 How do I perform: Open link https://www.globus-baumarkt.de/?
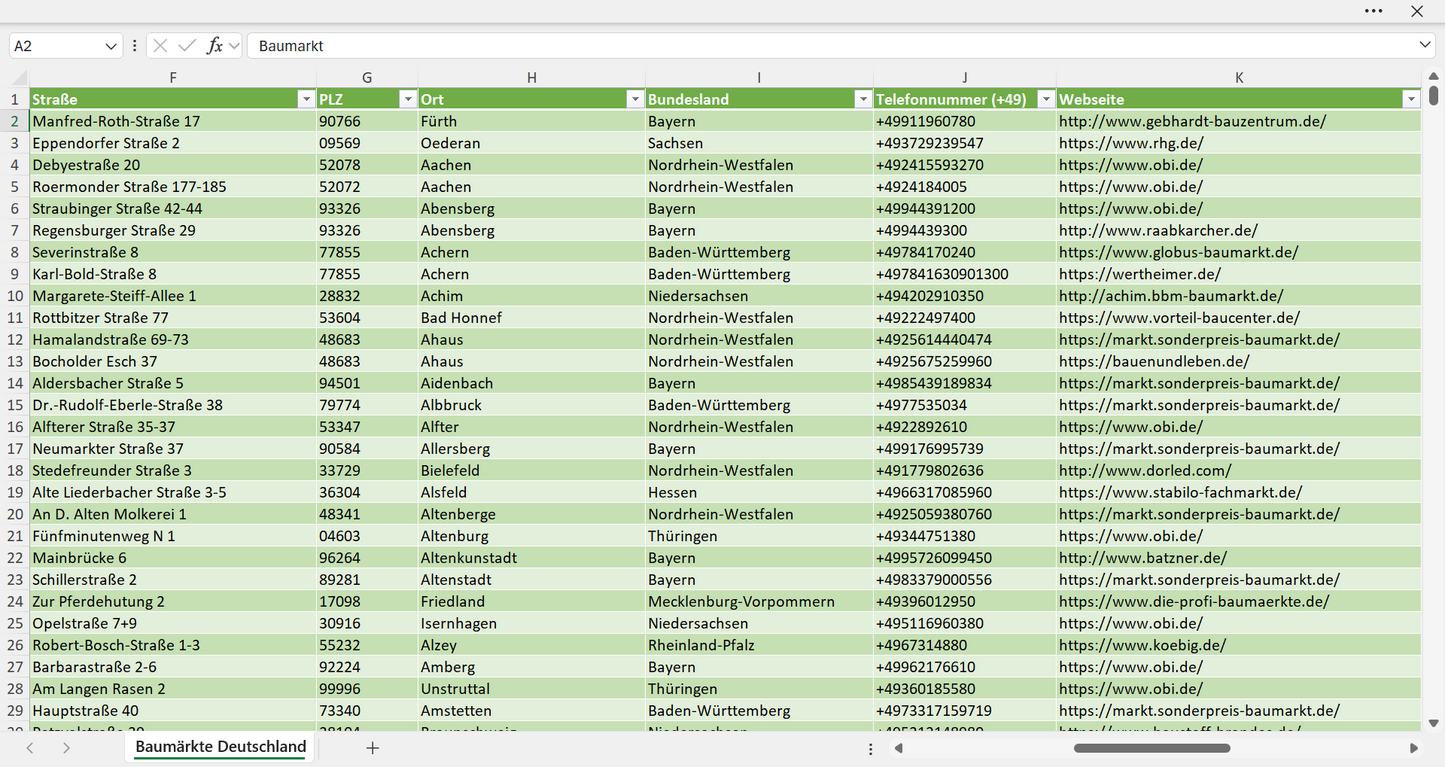(x=1178, y=252)
